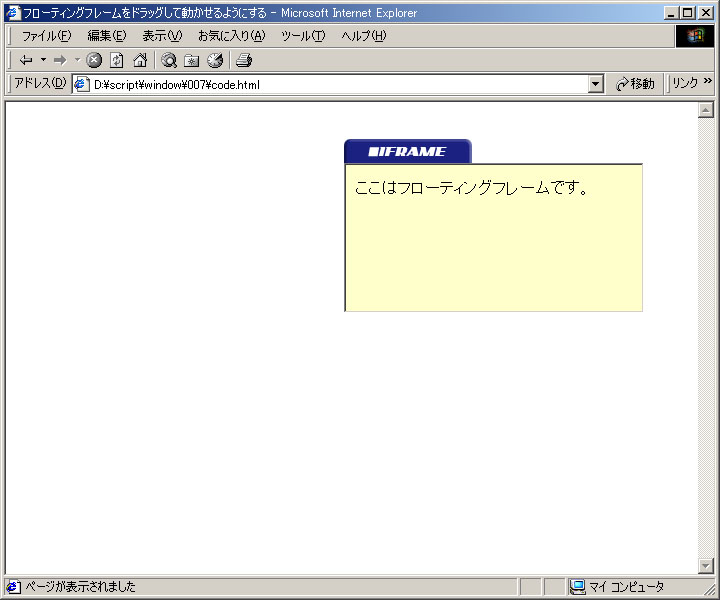720x600 pixels.
Task: Click the Windows logo throbber icon
Action: click(x=695, y=36)
